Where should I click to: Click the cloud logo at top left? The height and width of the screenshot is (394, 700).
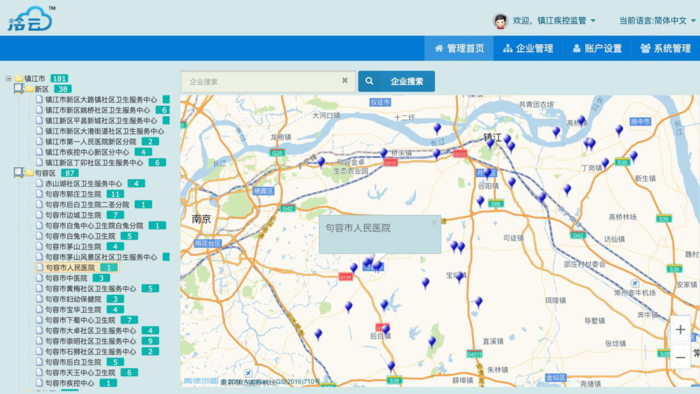point(30,19)
